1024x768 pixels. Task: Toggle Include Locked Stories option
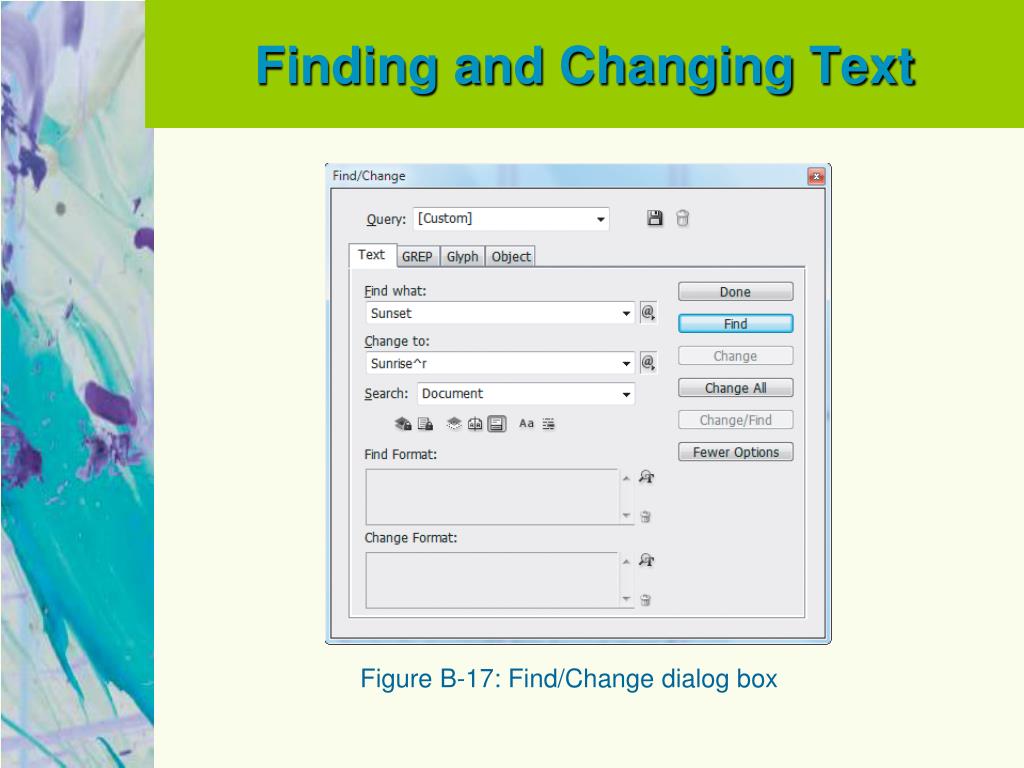coord(425,424)
